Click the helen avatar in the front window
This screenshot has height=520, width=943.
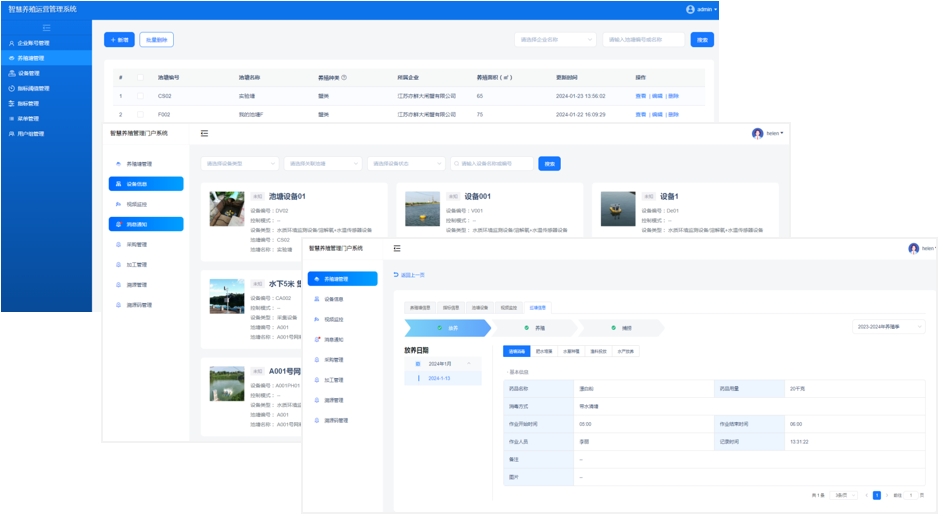coord(913,248)
